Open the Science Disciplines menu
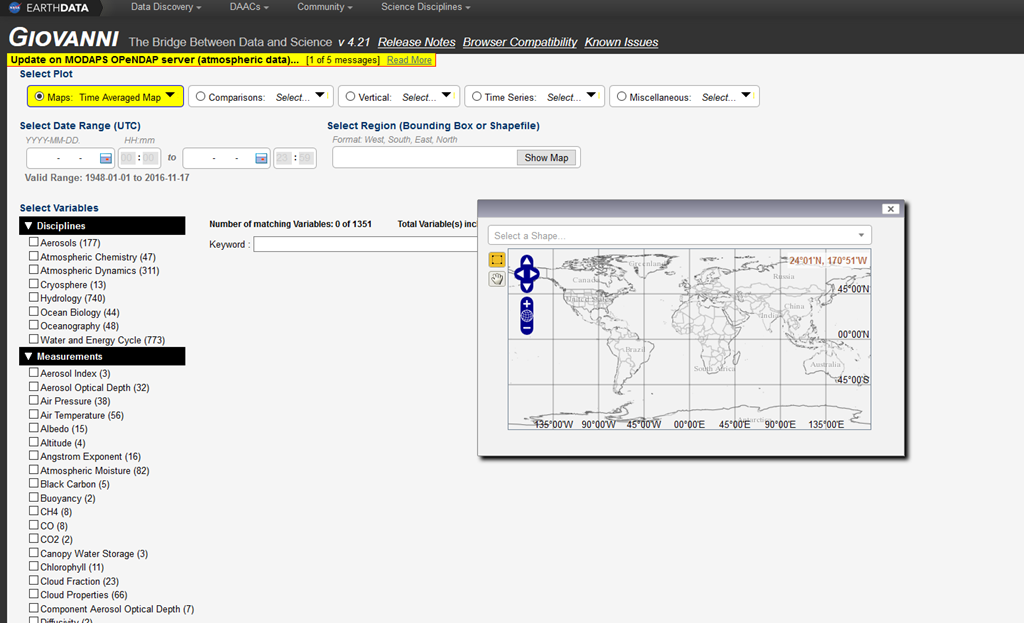 425,7
